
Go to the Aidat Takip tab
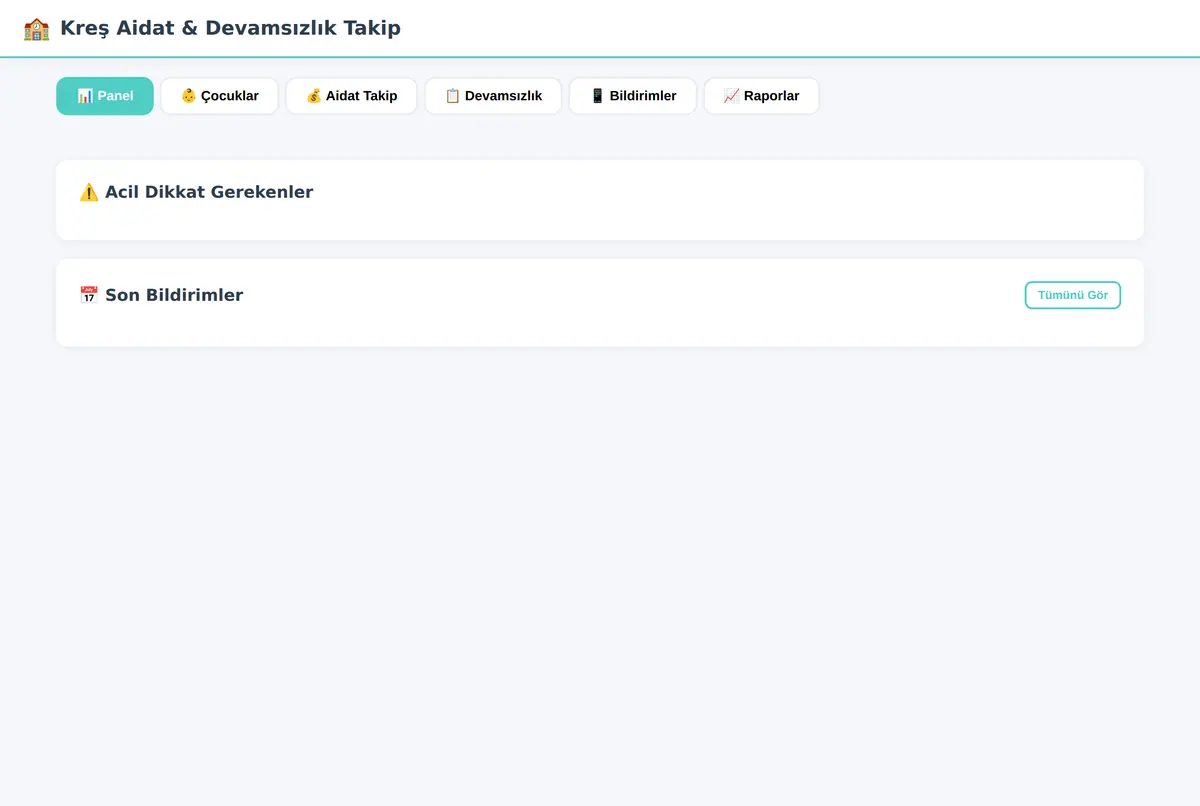pos(351,96)
